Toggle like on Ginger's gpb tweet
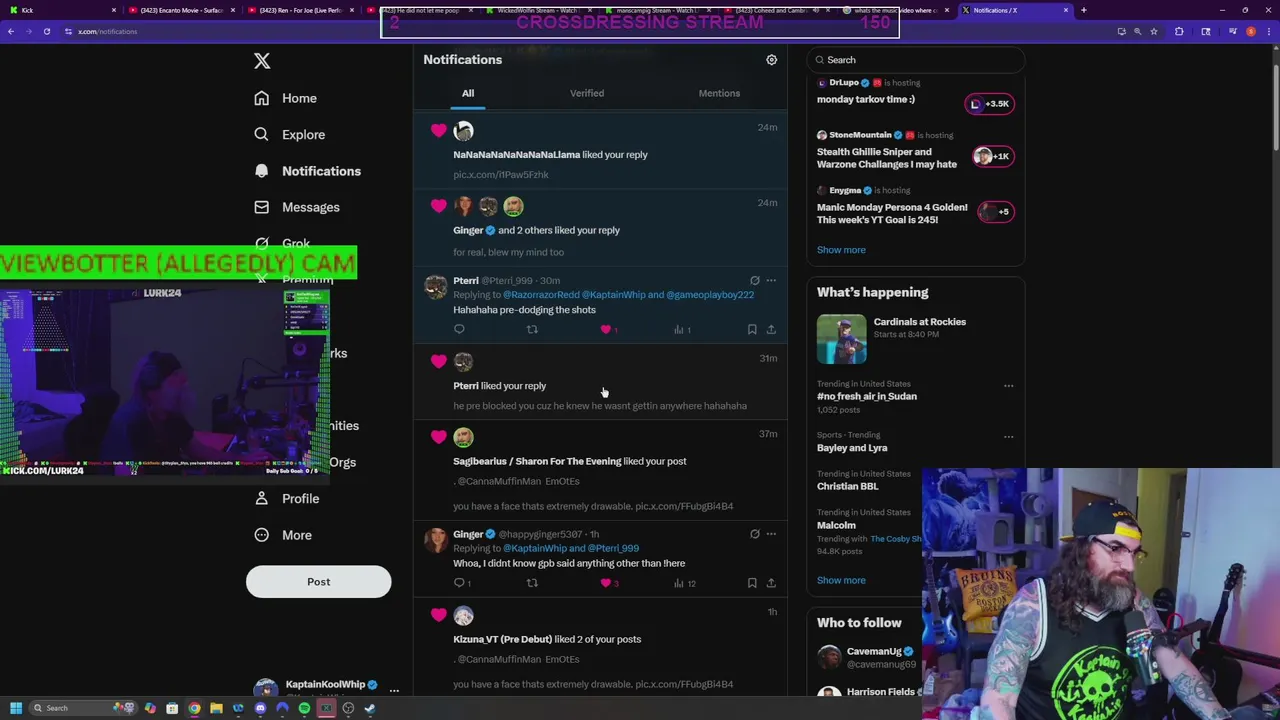The image size is (1280, 720). [608, 583]
